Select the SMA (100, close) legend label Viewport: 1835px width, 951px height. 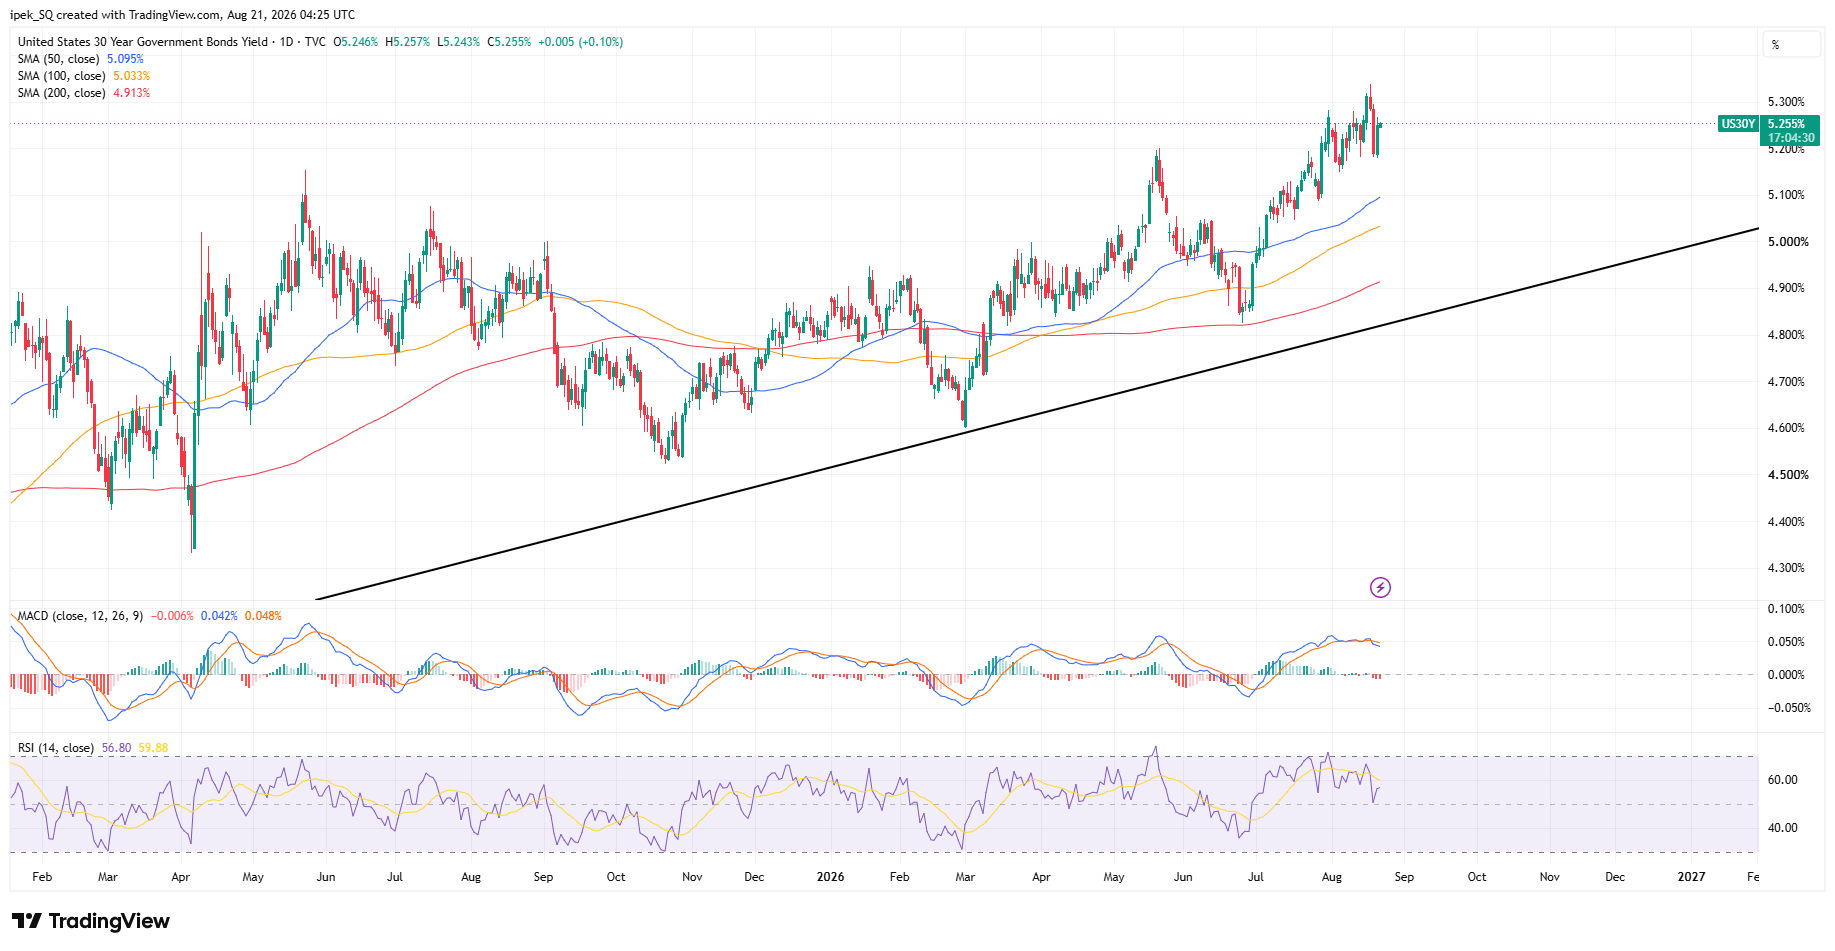(x=62, y=76)
